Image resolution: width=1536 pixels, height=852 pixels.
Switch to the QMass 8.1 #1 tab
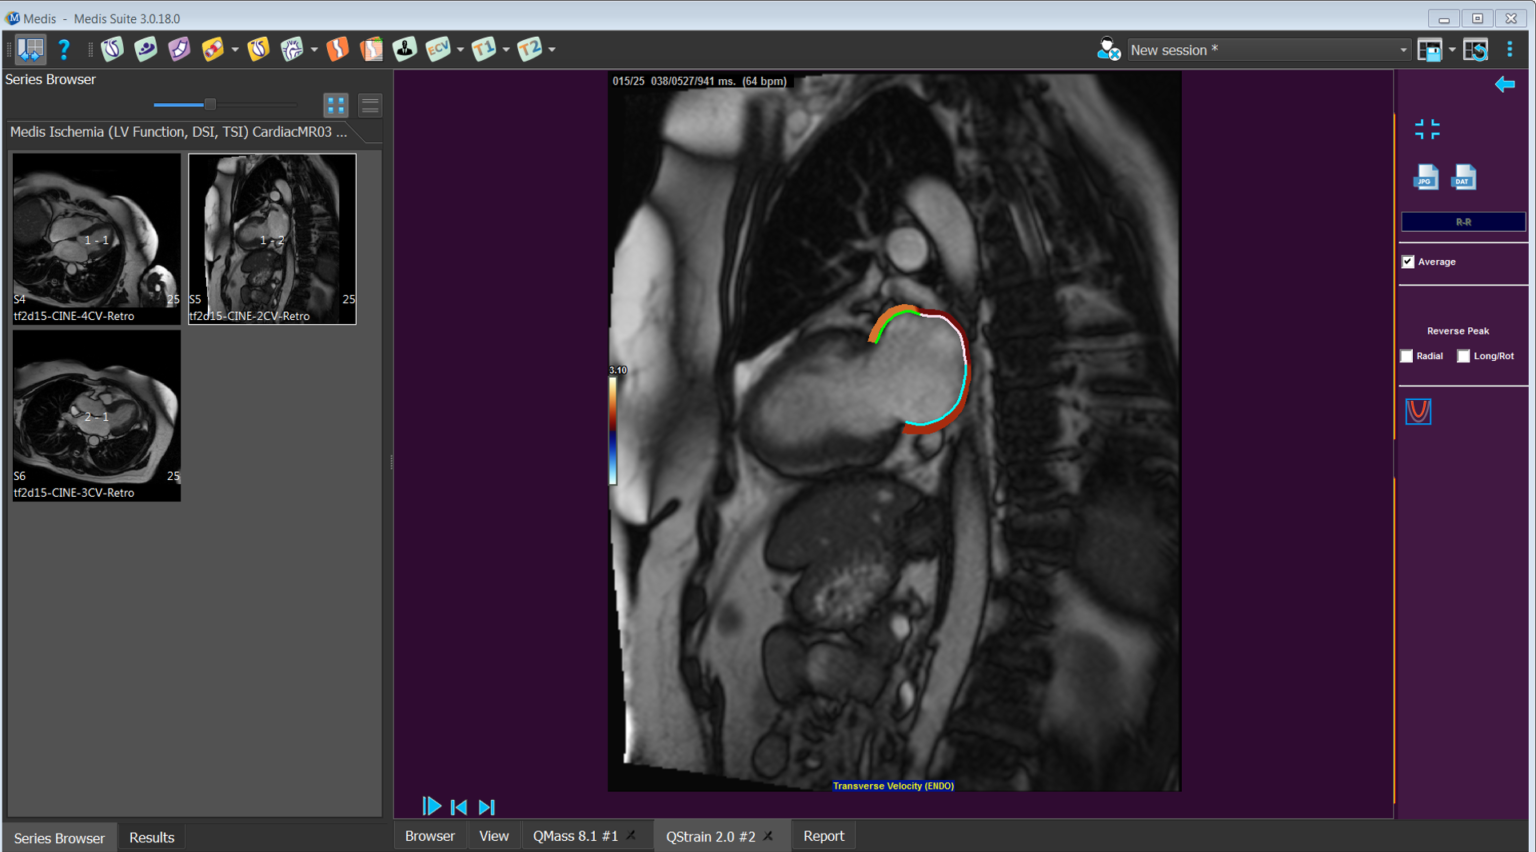click(x=575, y=836)
